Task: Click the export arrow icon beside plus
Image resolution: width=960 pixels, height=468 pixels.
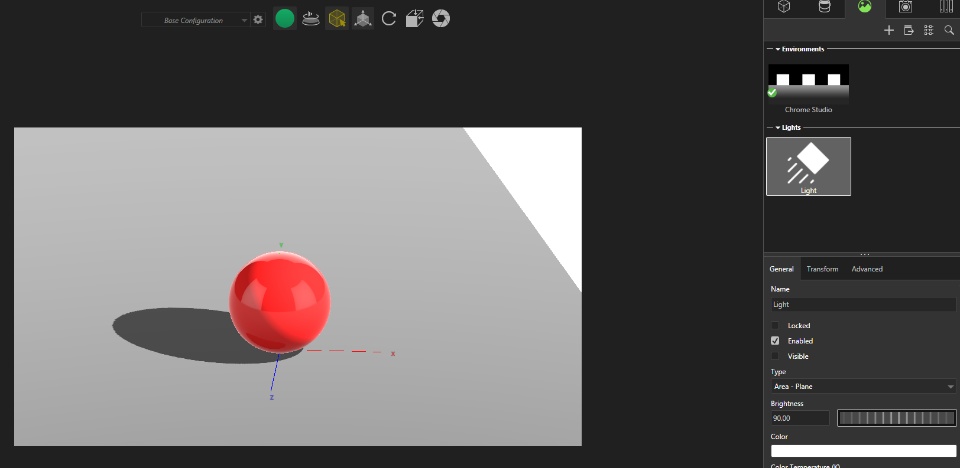Action: [909, 30]
